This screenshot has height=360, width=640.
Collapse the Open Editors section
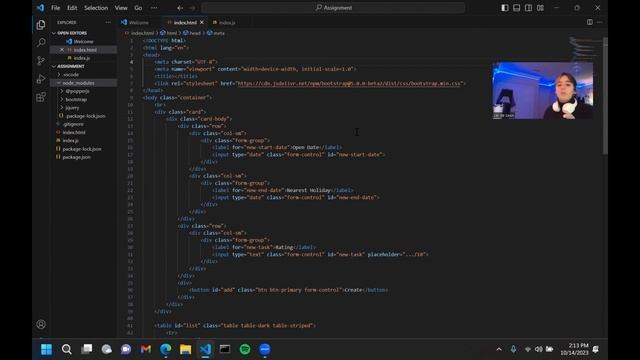(54, 33)
